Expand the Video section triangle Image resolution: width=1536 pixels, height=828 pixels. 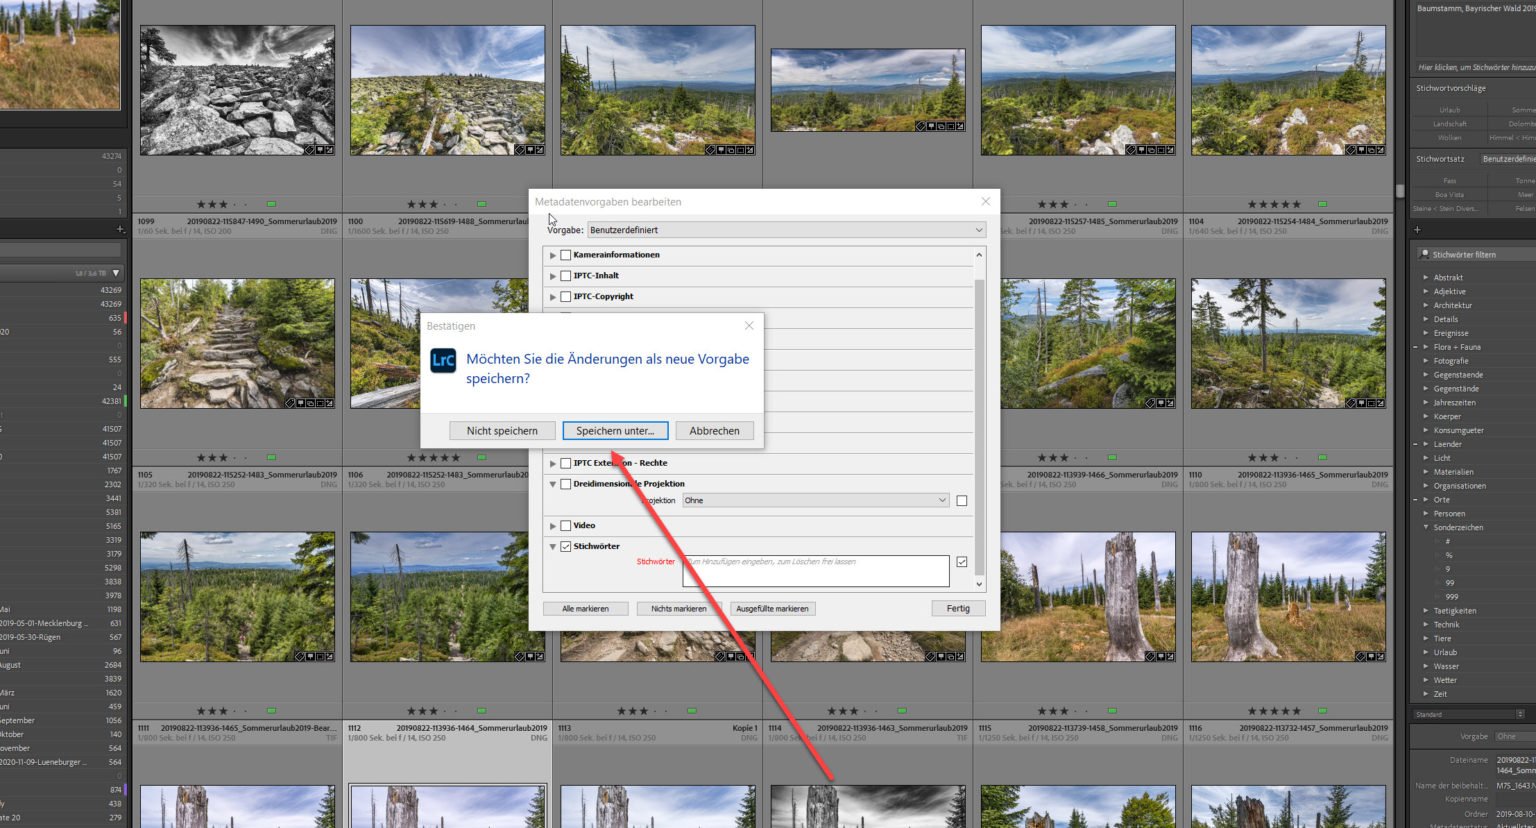pos(552,525)
